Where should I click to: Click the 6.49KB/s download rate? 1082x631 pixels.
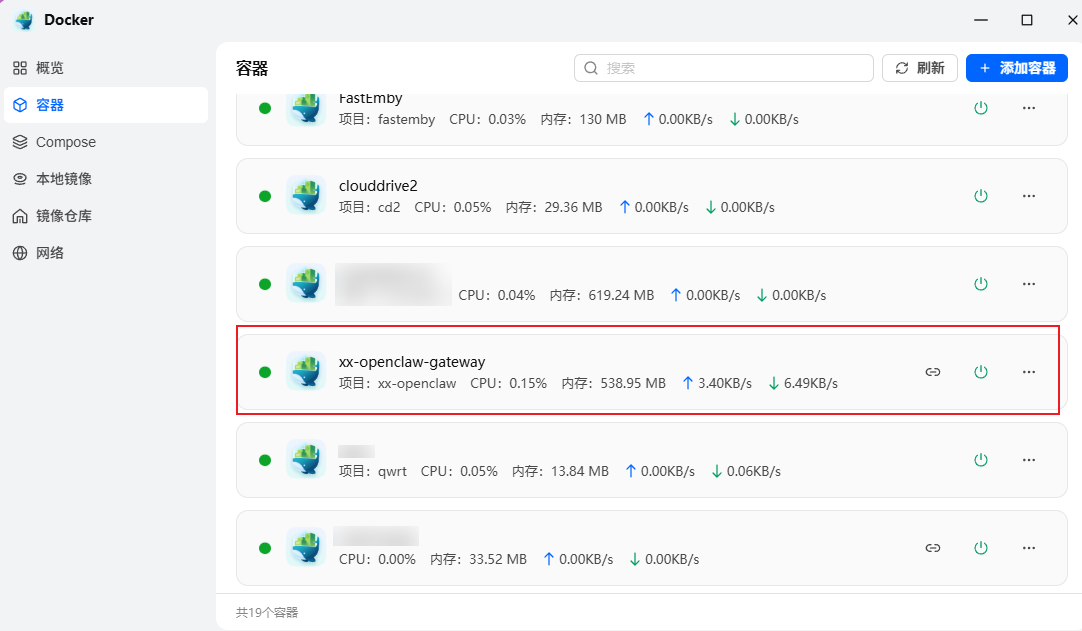803,383
